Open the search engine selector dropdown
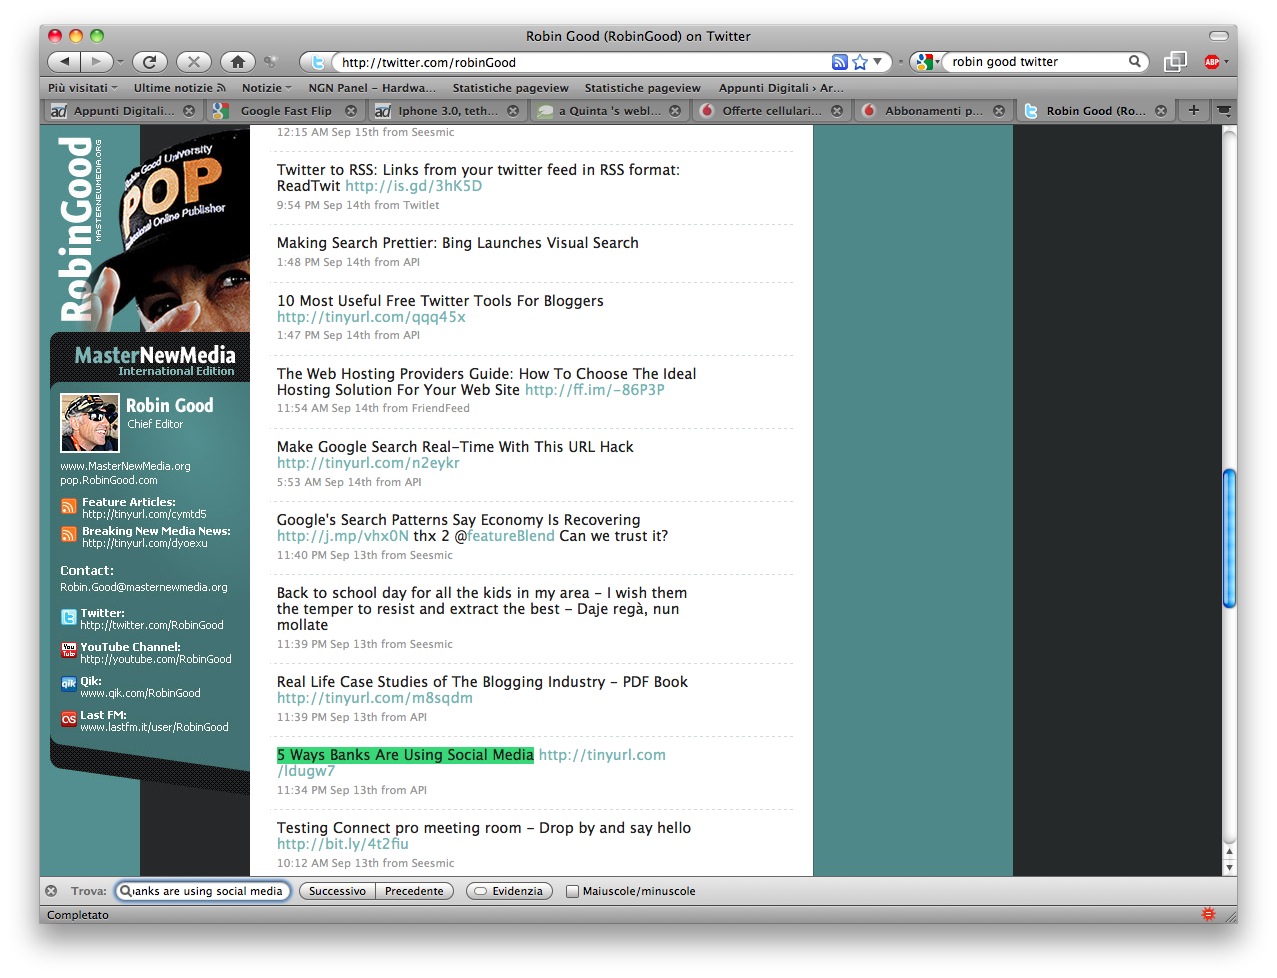The width and height of the screenshot is (1277, 978). click(927, 62)
